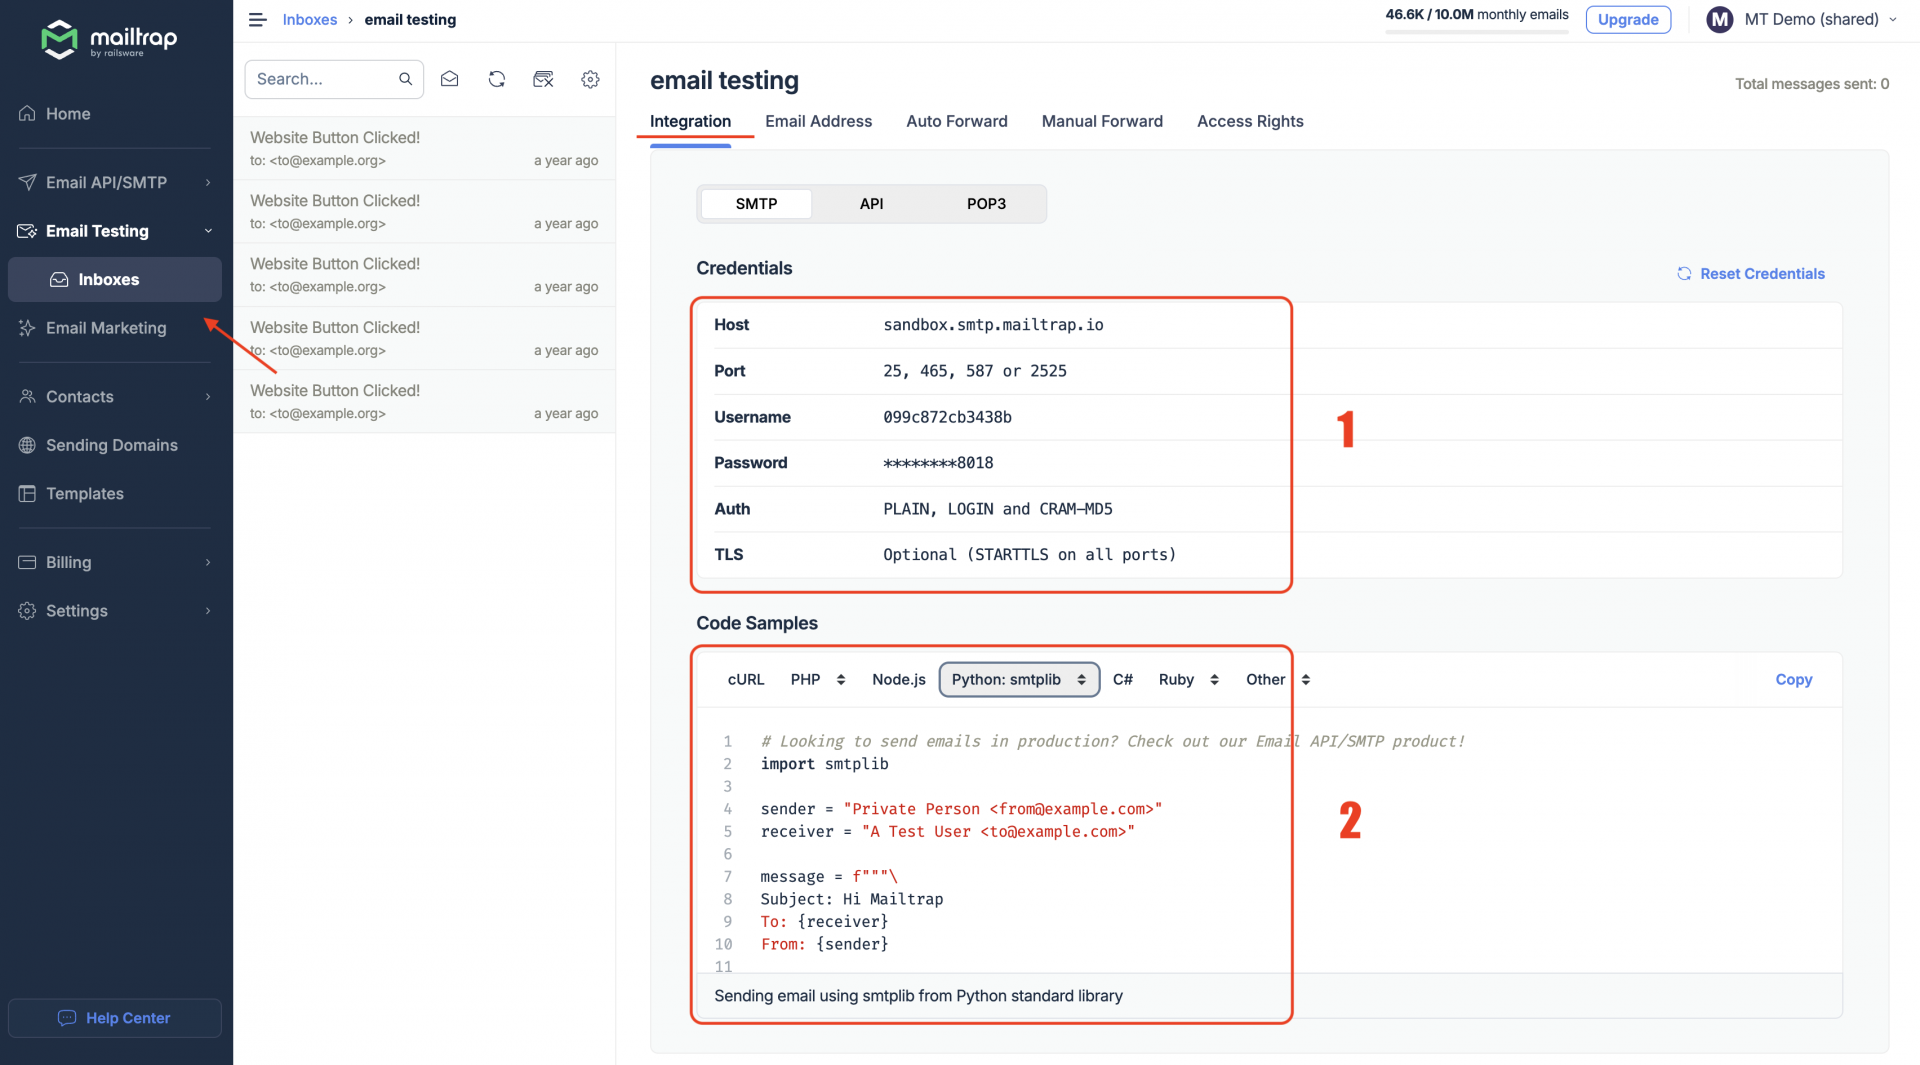
Task: Select SMTP integration mode
Action: pos(756,203)
